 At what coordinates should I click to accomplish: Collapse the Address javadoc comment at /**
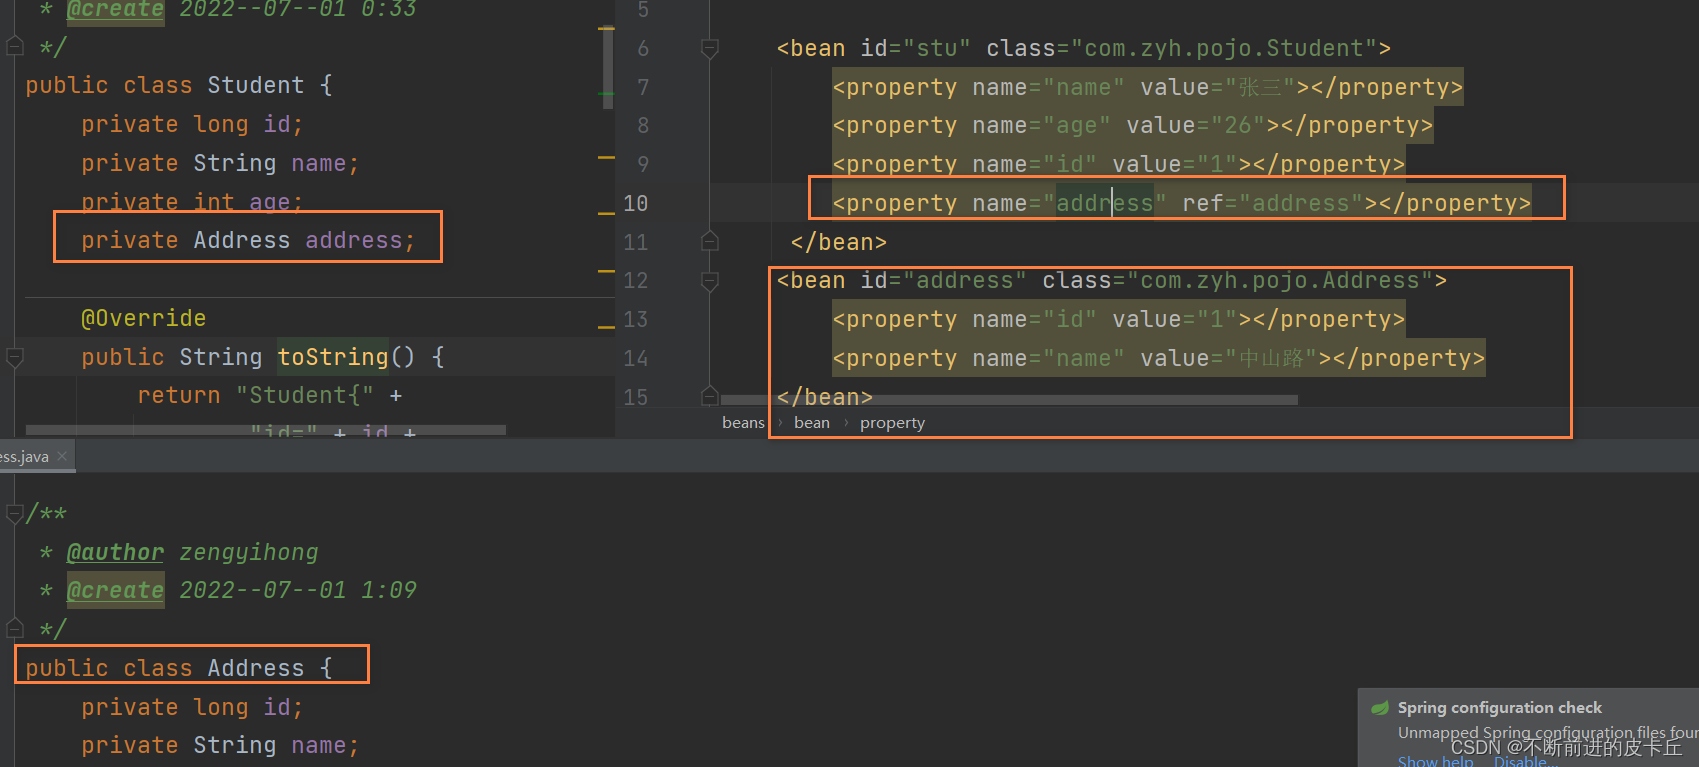point(15,513)
